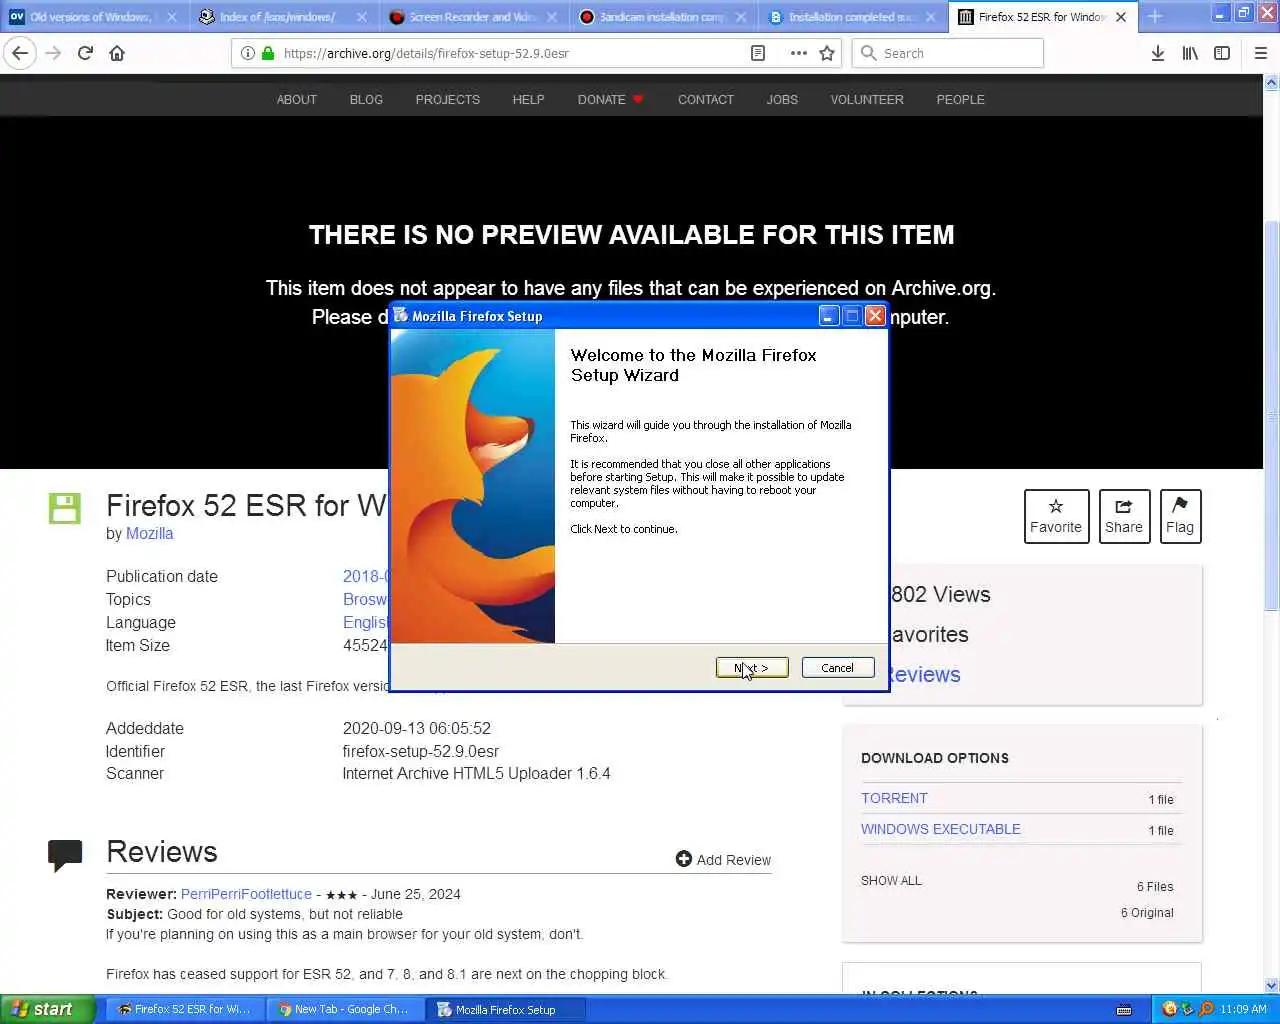Open JOBS in archive.org navigation
Image resolution: width=1280 pixels, height=1024 pixels.
click(782, 99)
